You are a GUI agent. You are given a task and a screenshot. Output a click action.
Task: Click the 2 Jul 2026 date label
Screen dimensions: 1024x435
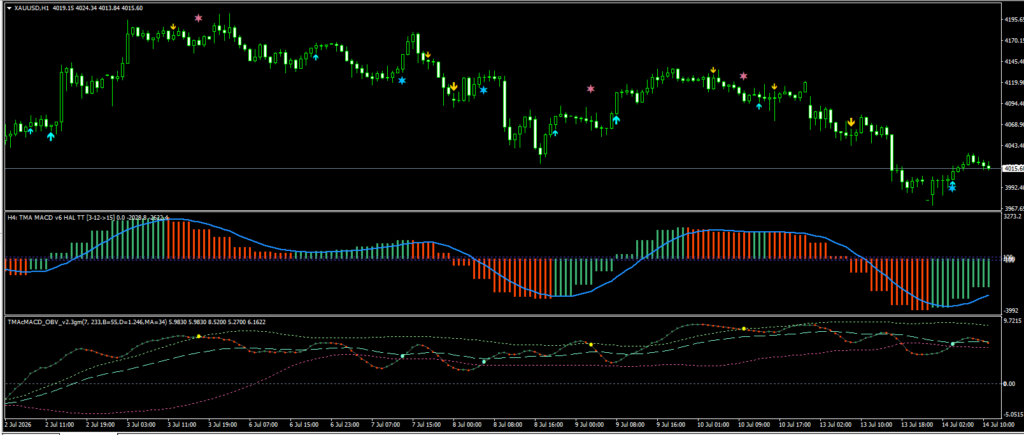coord(18,423)
